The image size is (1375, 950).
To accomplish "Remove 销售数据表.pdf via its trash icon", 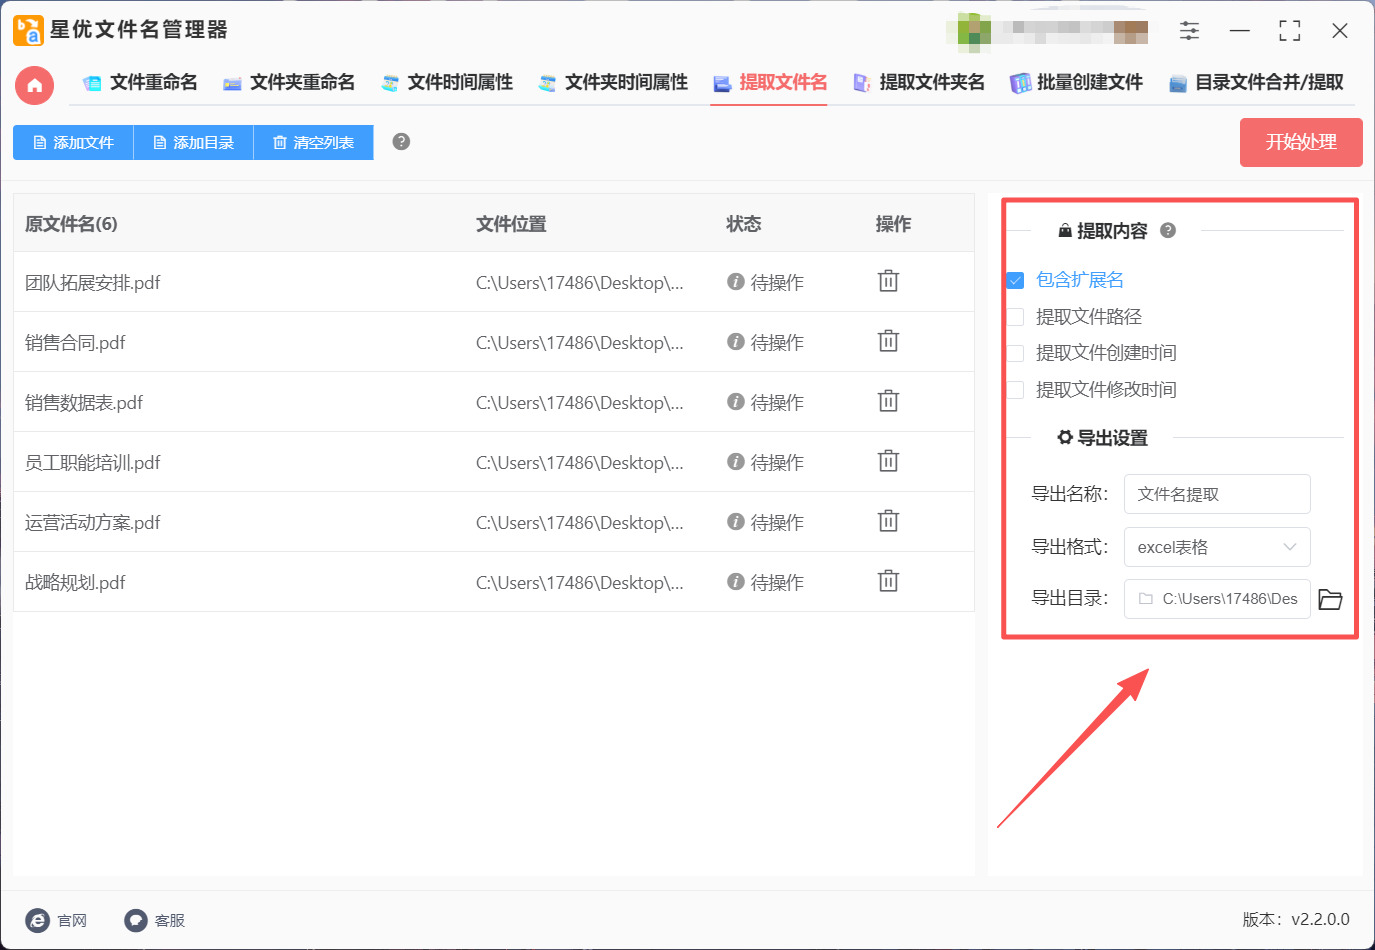I will click(x=888, y=401).
